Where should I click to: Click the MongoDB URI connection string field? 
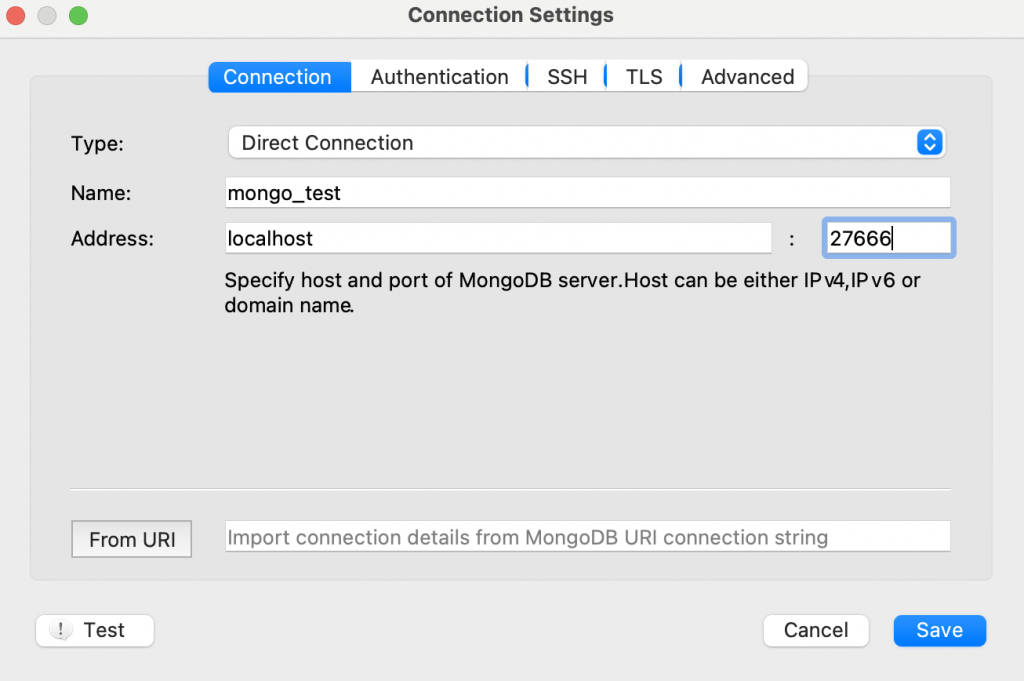(x=587, y=537)
